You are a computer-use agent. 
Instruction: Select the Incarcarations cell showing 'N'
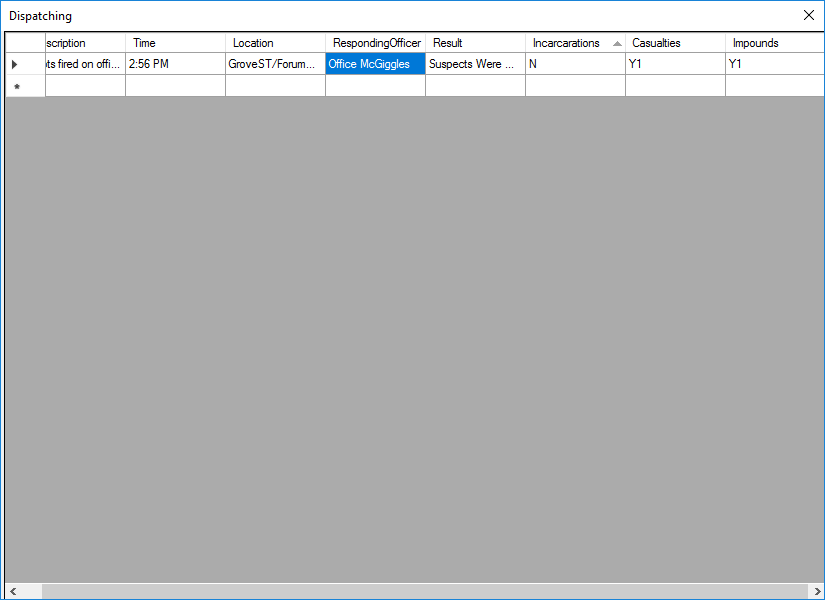point(575,64)
